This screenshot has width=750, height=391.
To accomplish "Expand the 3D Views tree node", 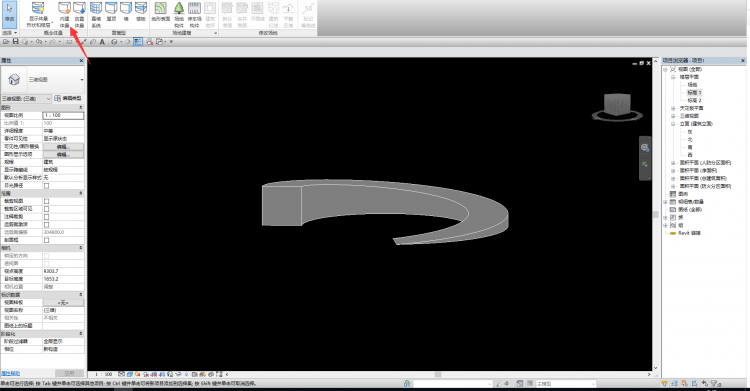I will (673, 116).
